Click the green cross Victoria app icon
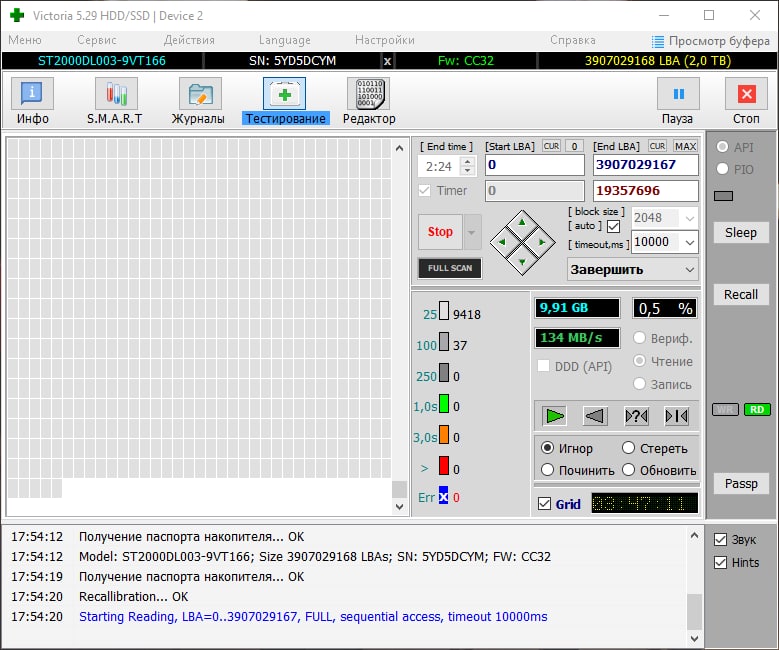 [x=17, y=15]
